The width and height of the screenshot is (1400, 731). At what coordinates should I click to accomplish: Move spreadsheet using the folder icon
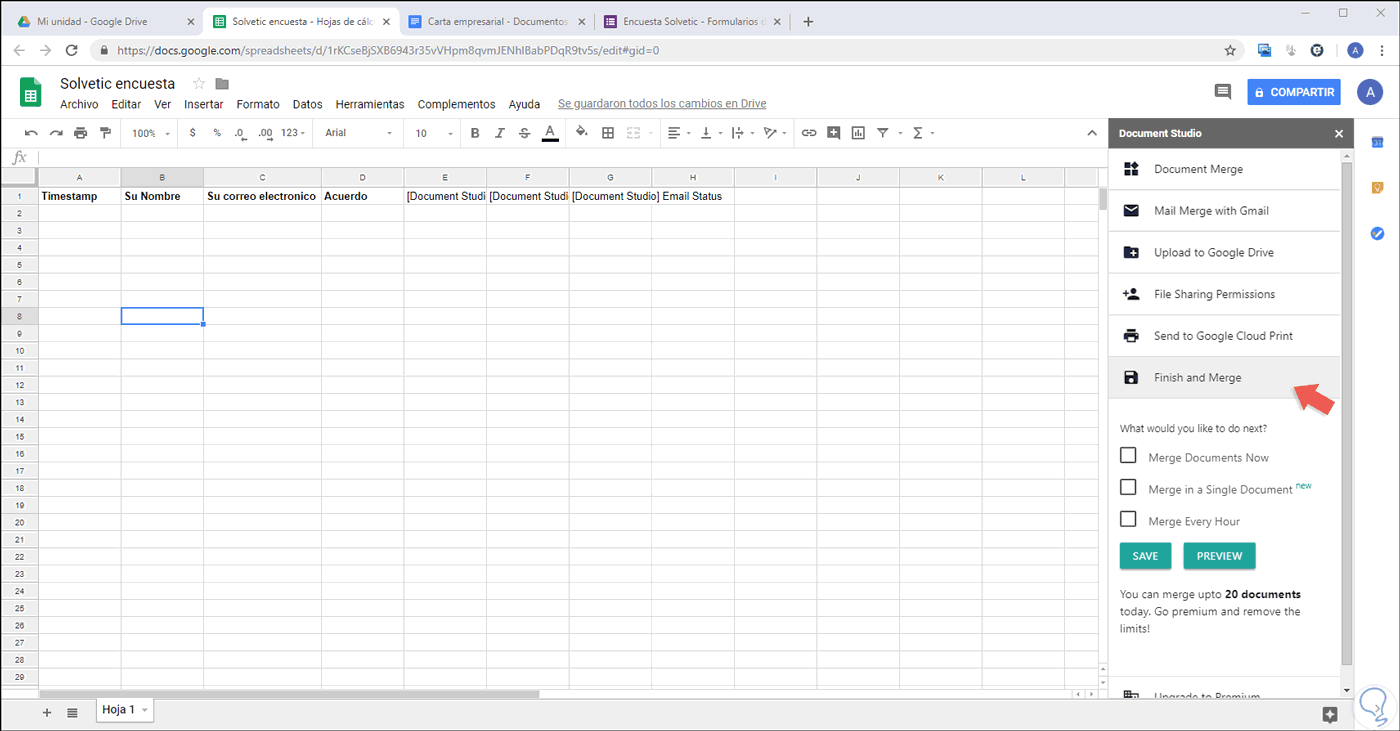(x=222, y=84)
